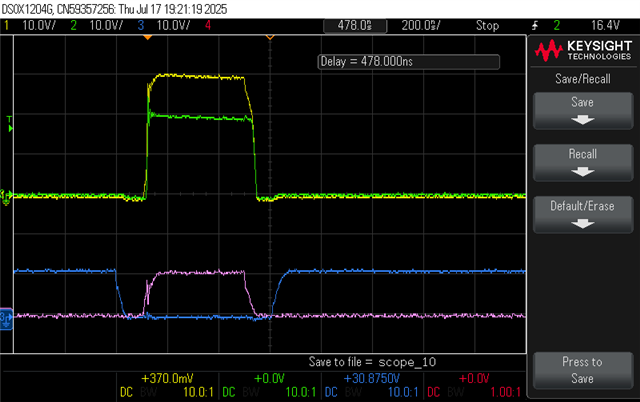Viewport: 640px width, 402px height.
Task: Click the 200.0ns/ timebase setting
Action: (421, 26)
